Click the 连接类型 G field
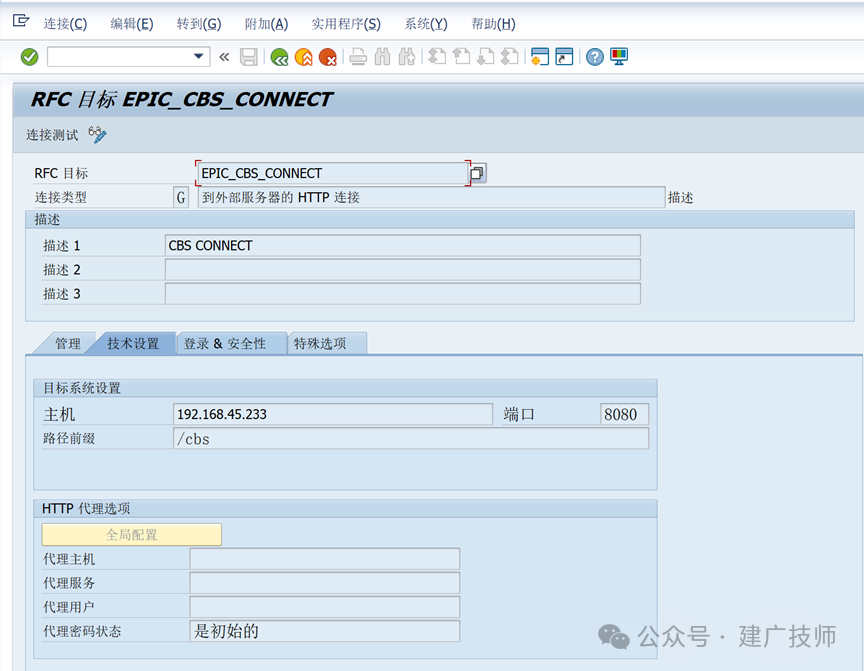 pos(181,197)
